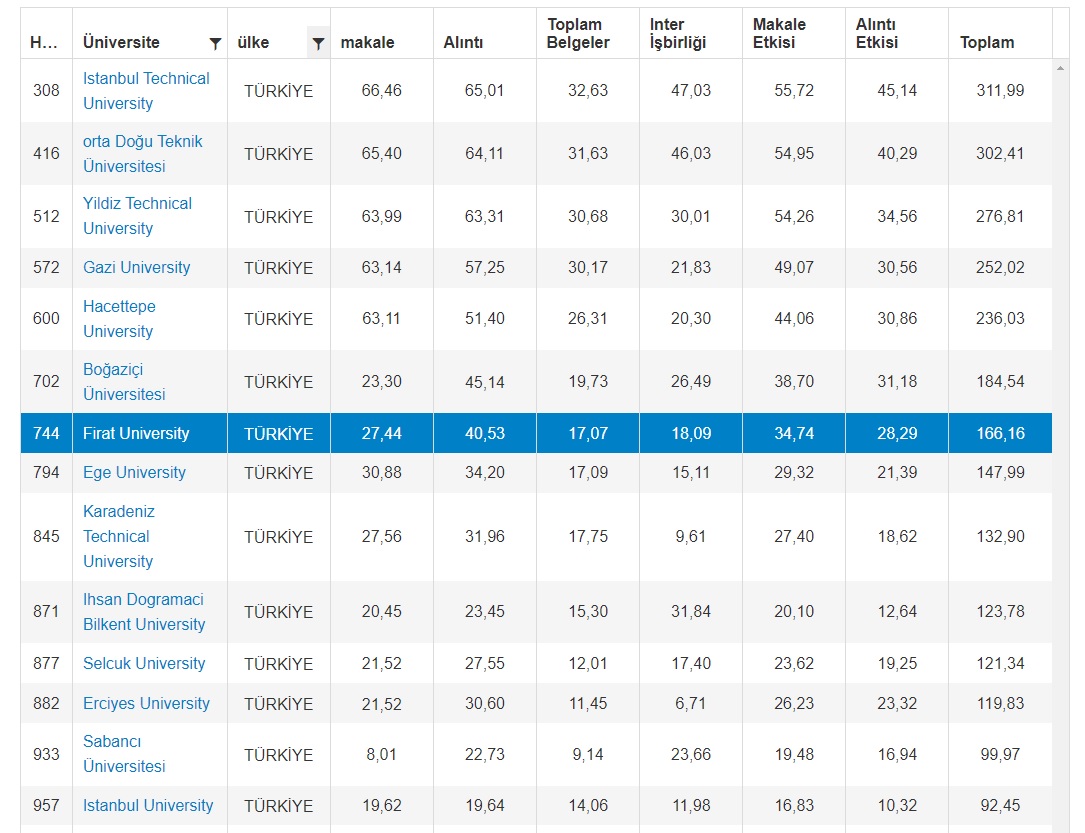Click Toplam value 166,16
1085x833 pixels.
1000,433
